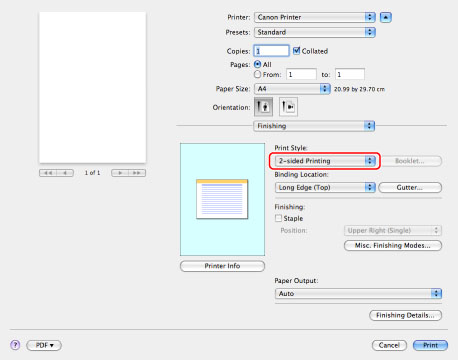This screenshot has height=360, width=458.
Task: Open the PDF menu button
Action: [x=44, y=345]
